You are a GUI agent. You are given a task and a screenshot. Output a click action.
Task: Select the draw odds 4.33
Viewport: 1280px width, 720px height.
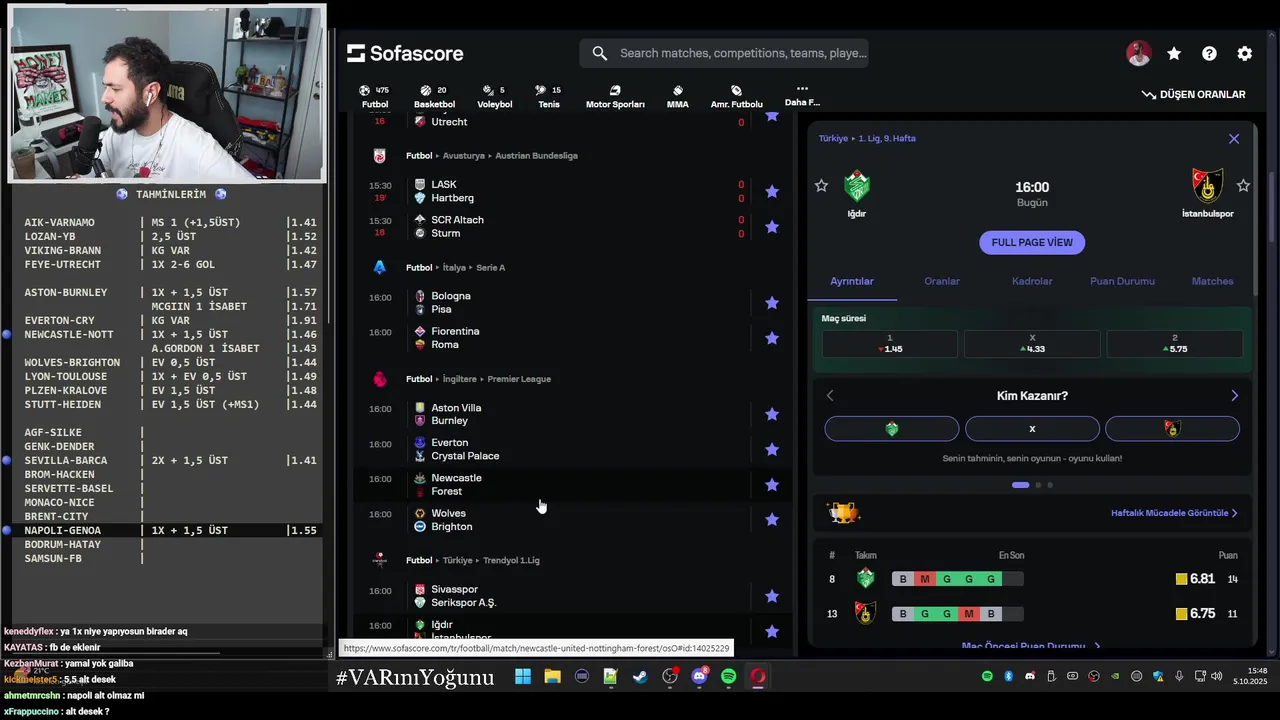coord(1032,344)
